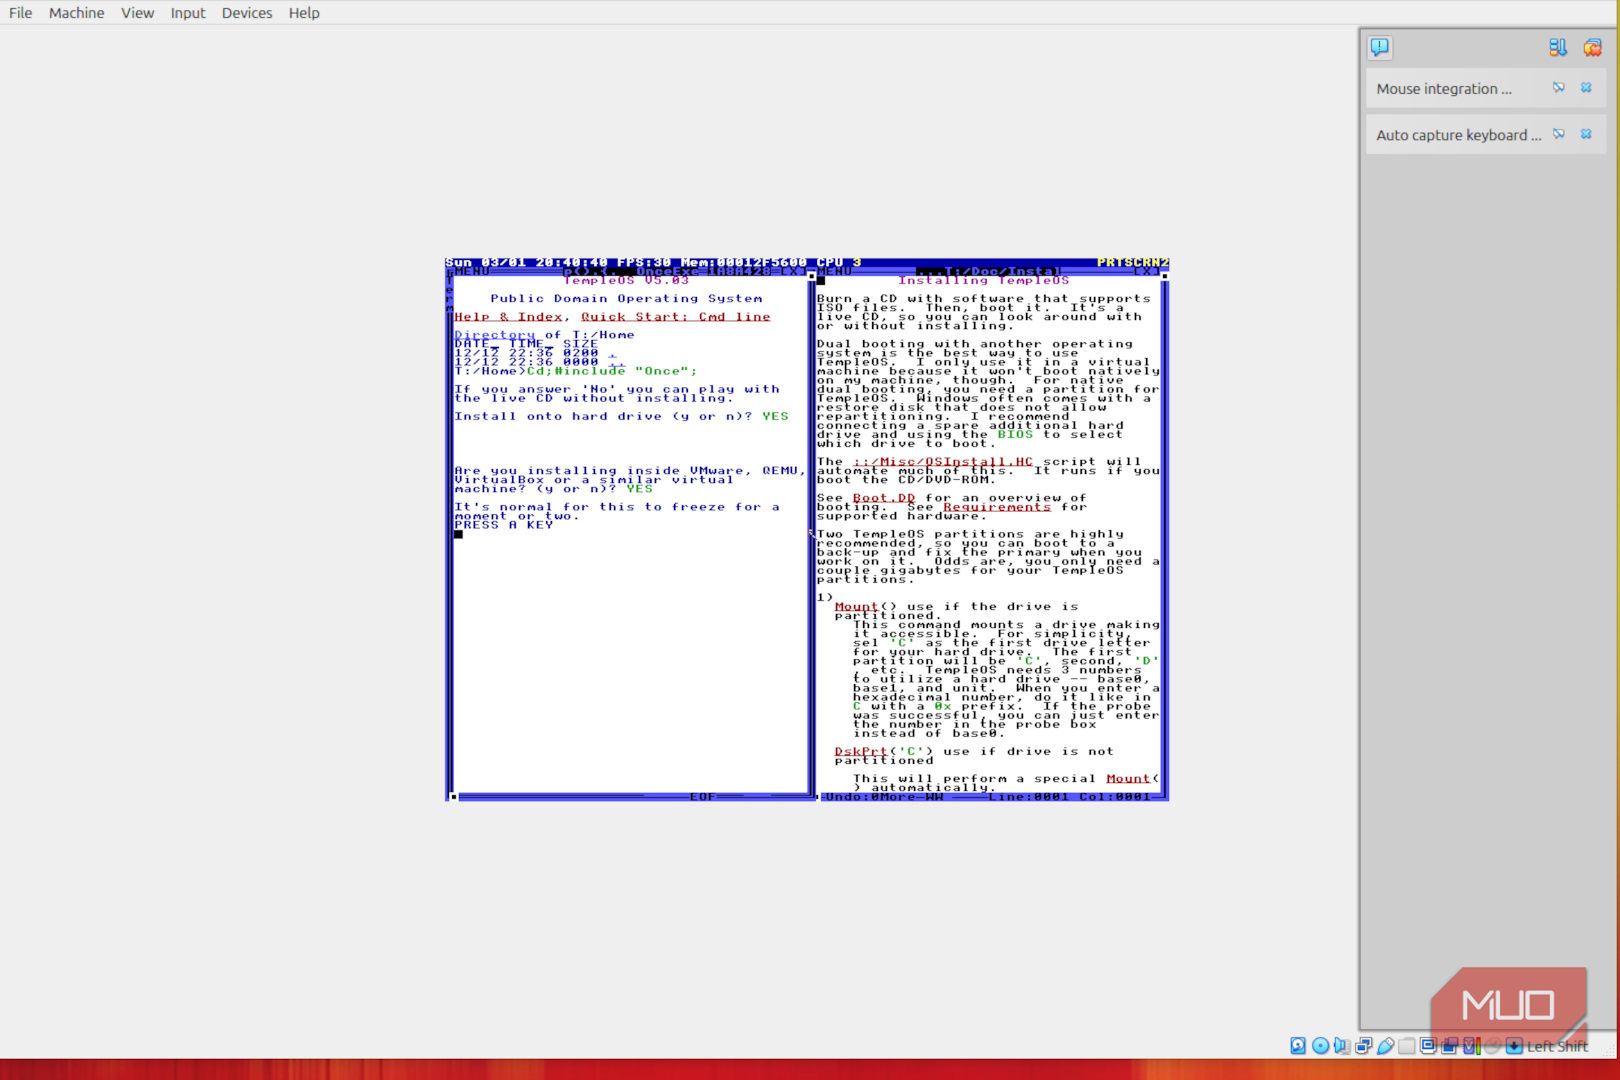Click the audio status icon
The width and height of the screenshot is (1620, 1080).
(x=1342, y=1046)
